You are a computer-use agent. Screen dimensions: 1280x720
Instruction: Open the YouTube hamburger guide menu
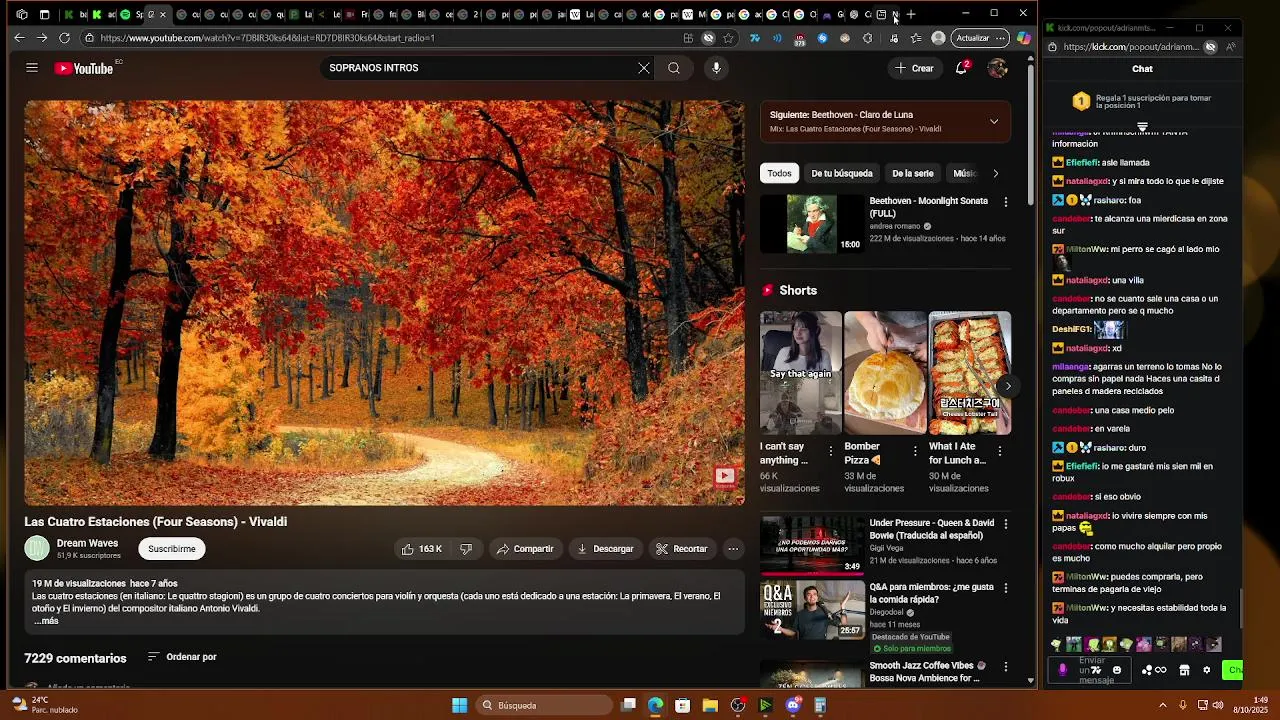pos(32,68)
